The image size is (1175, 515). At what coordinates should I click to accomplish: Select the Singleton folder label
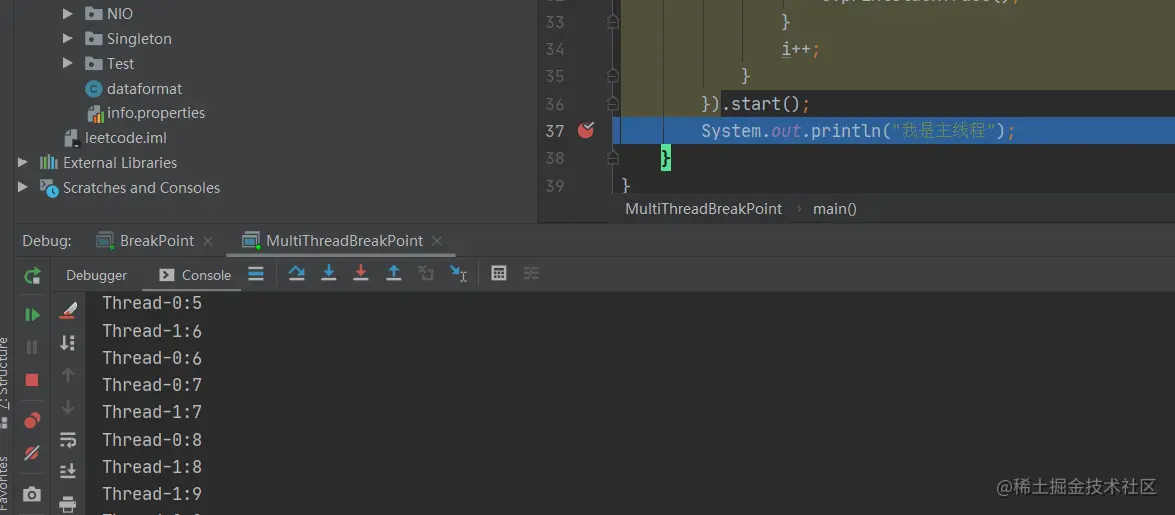tap(139, 38)
